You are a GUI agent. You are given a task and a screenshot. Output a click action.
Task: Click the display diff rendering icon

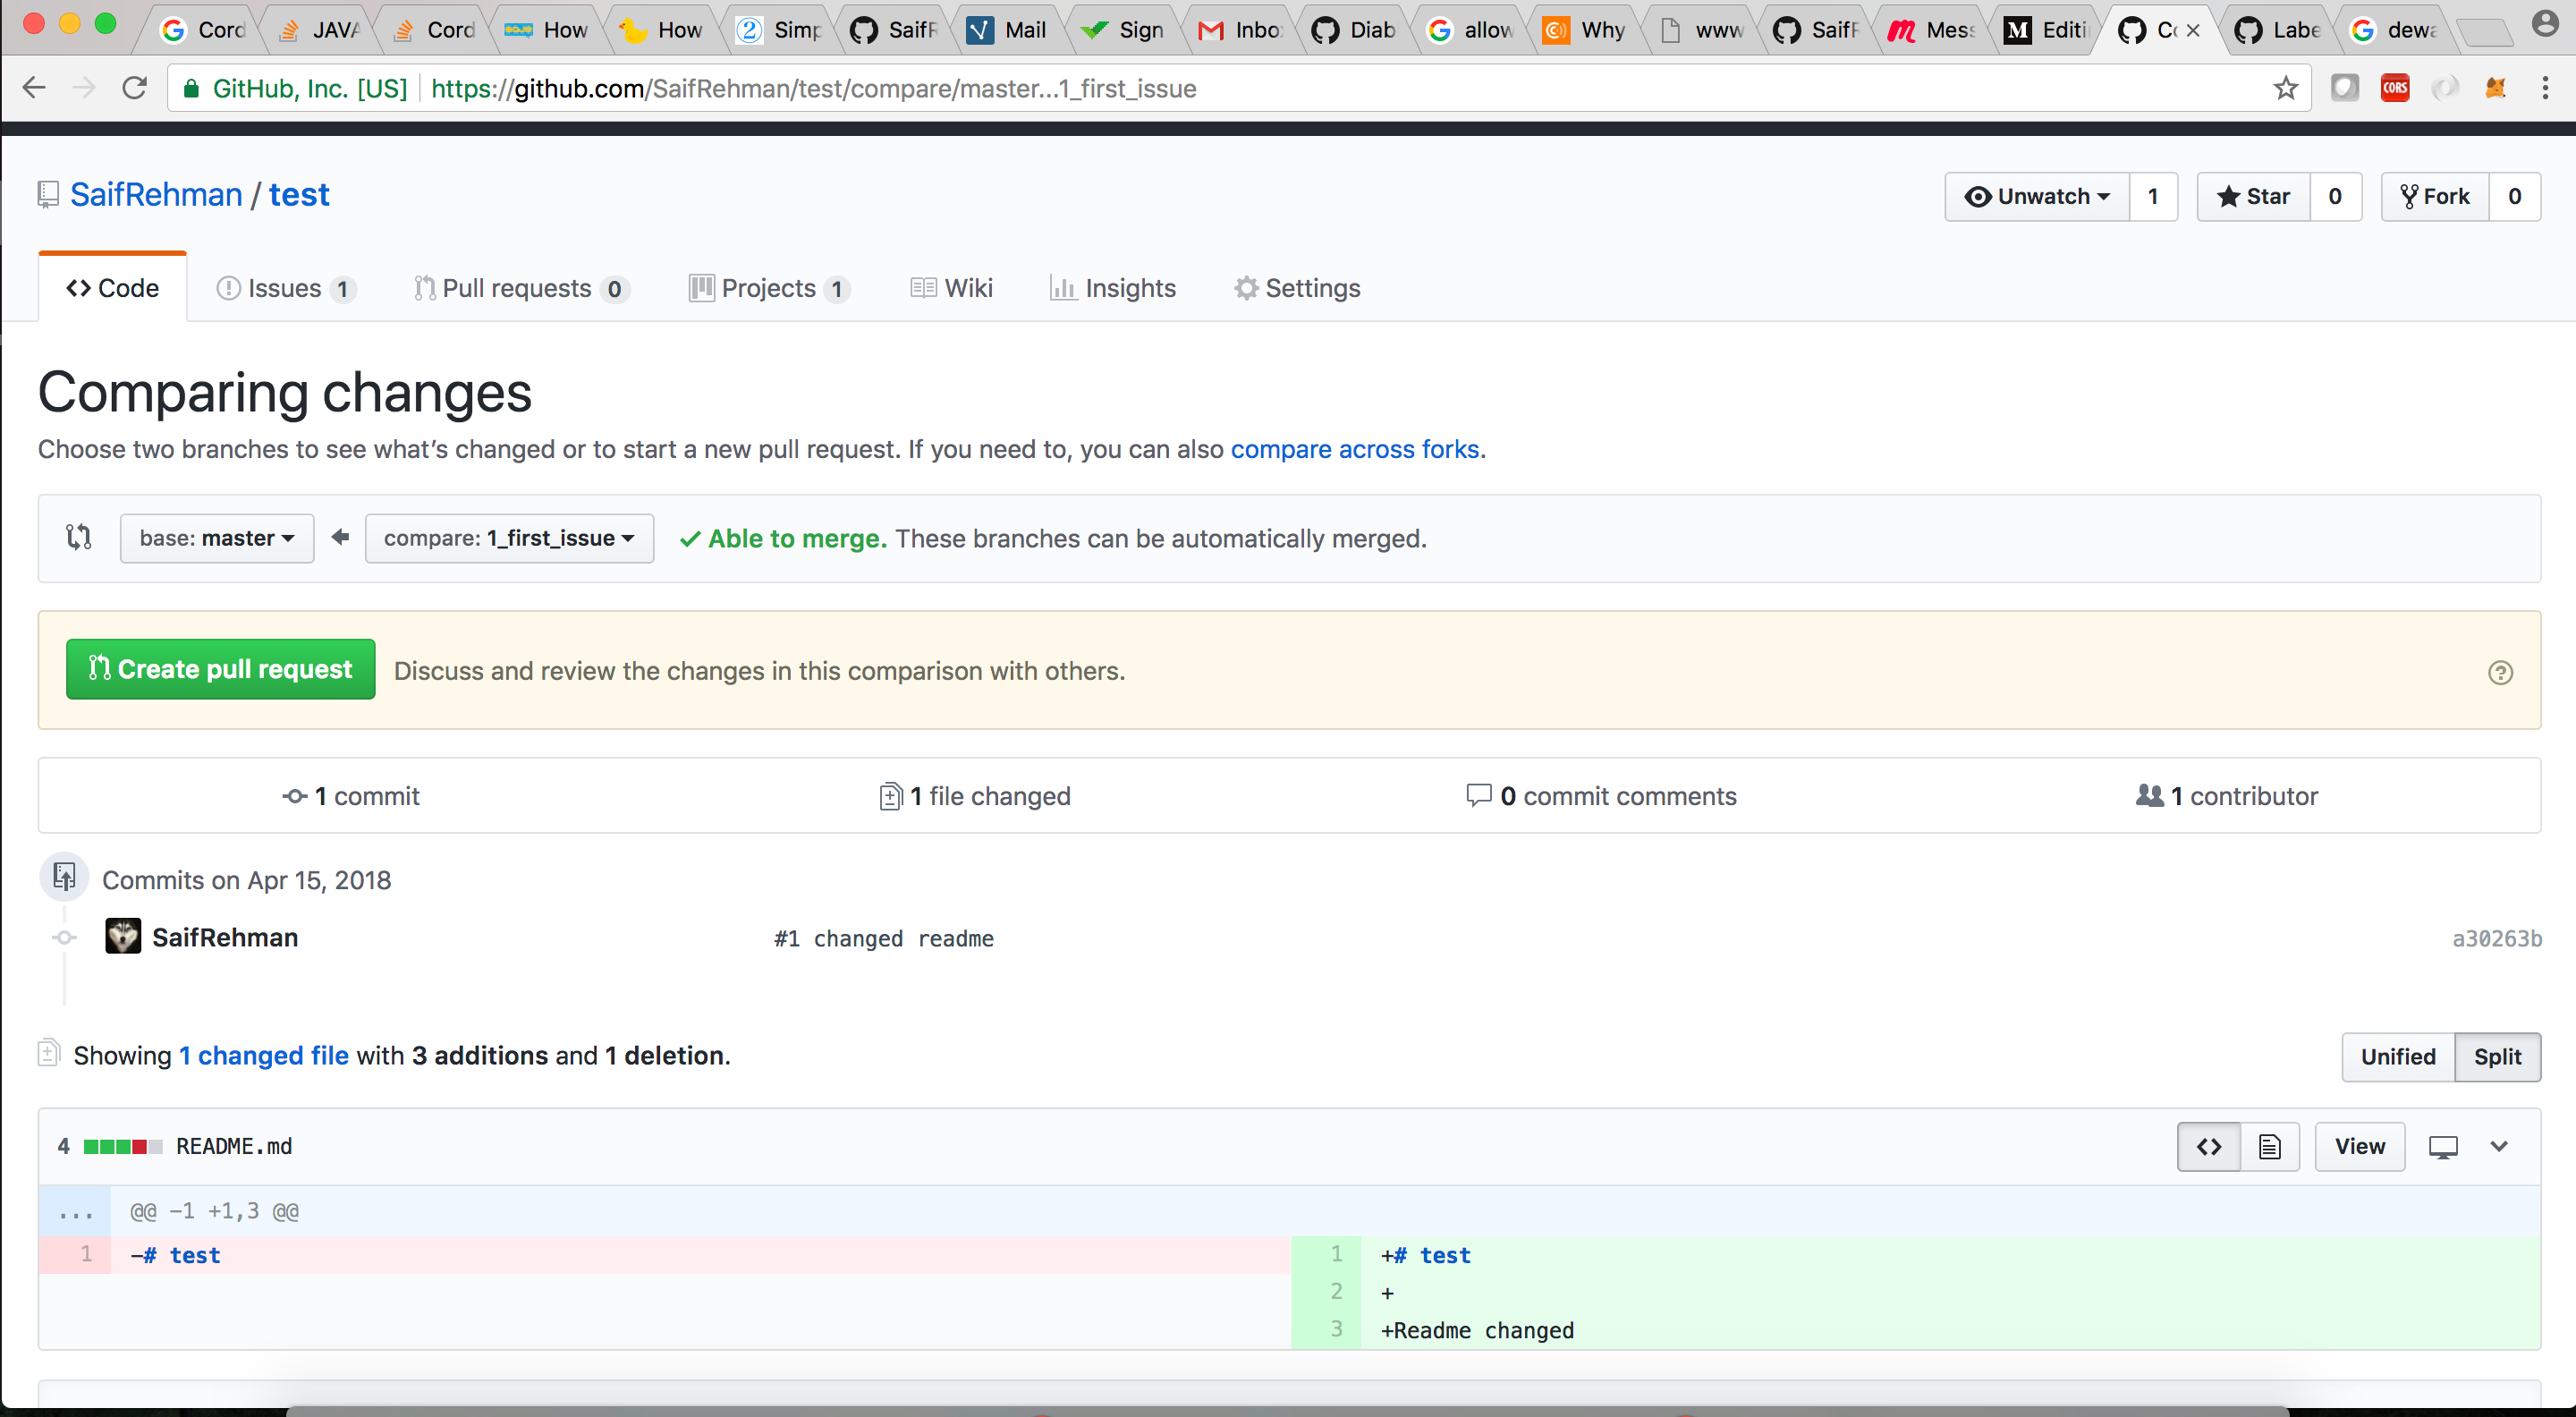tap(2444, 1146)
